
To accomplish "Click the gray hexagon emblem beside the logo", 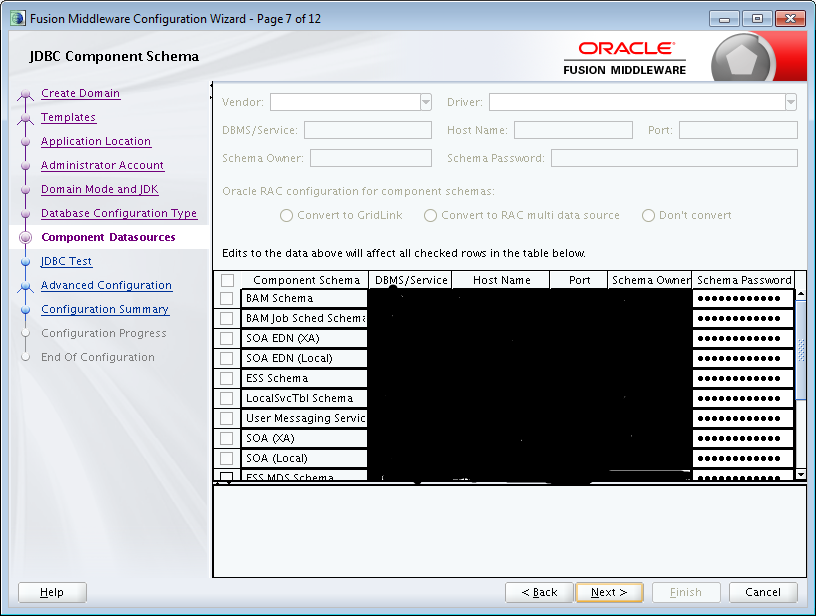I will (x=740, y=56).
